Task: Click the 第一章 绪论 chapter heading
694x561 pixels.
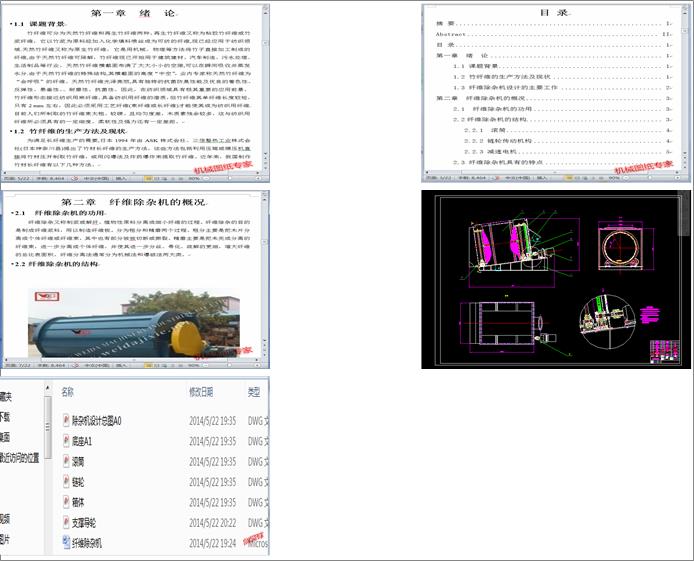Action: 133,11
